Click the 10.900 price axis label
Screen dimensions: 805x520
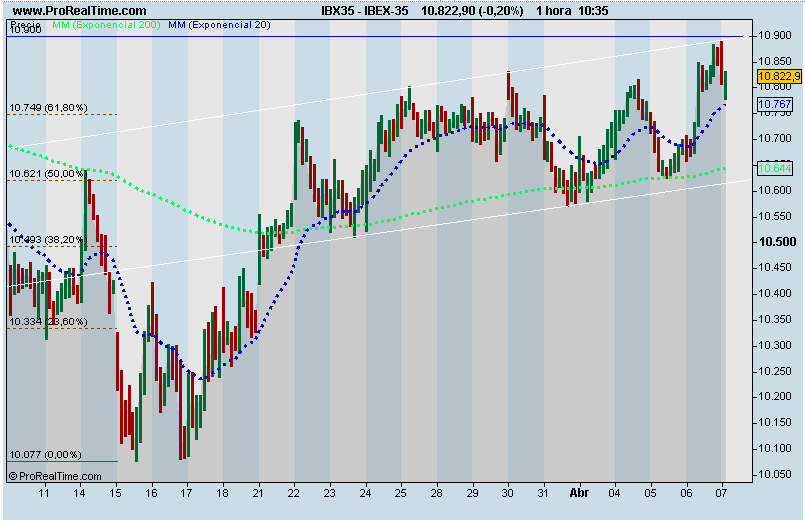coord(775,35)
